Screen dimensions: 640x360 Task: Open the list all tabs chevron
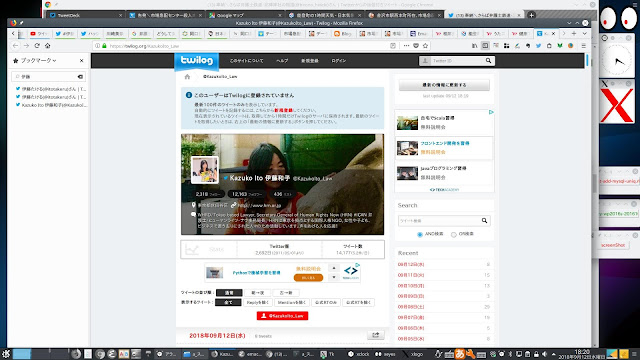coord(584,33)
